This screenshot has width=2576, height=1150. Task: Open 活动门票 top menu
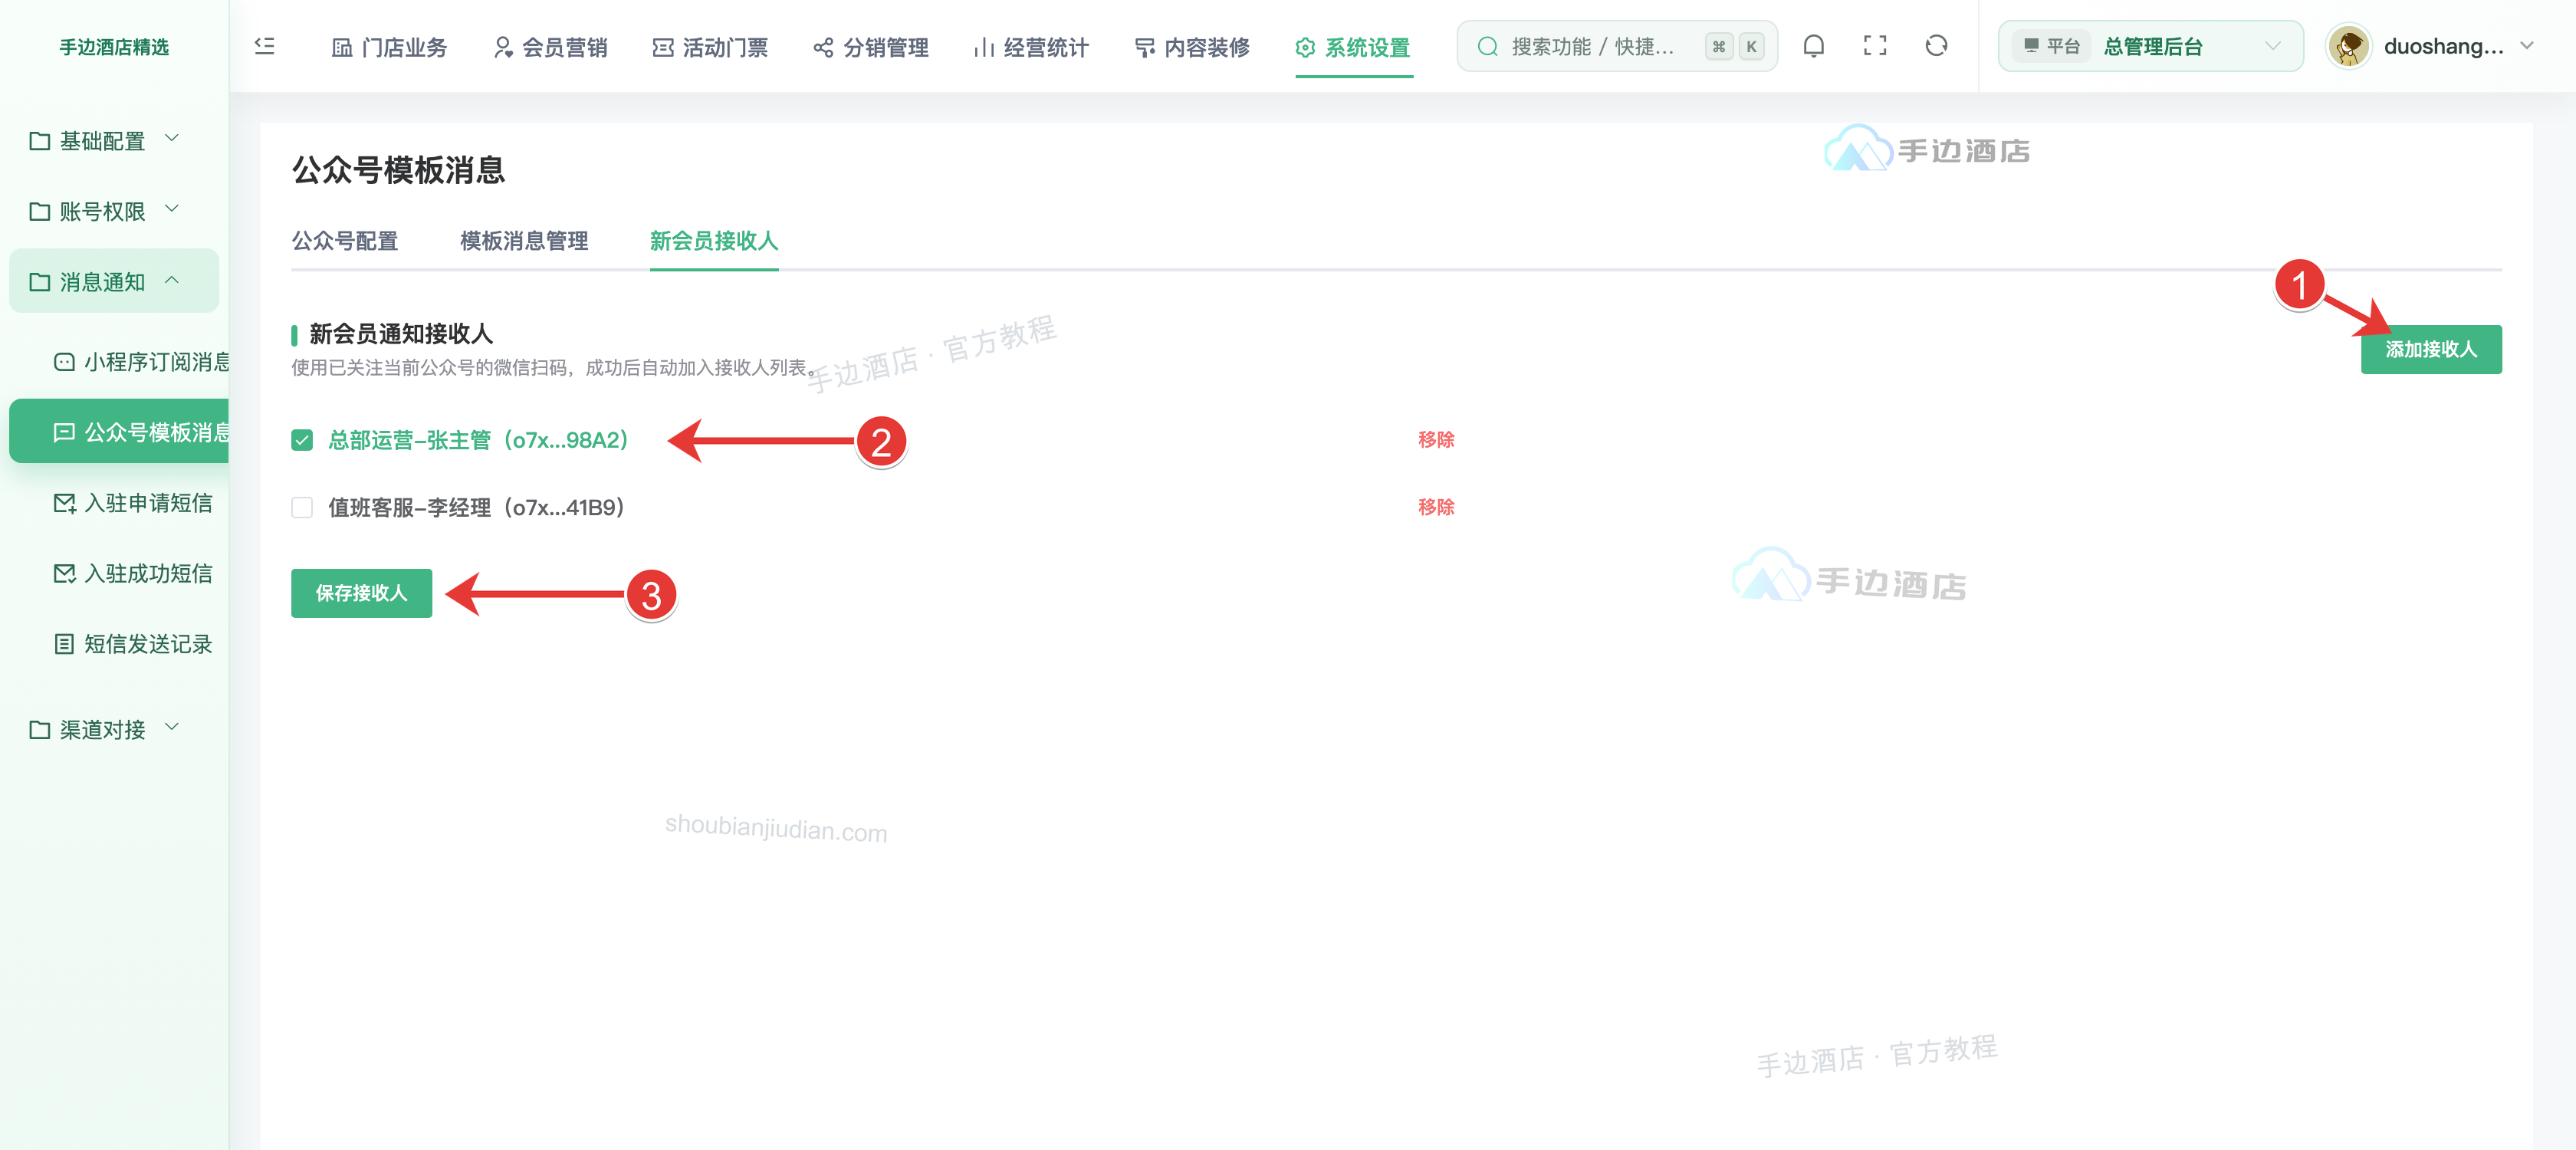pyautogui.click(x=710, y=47)
